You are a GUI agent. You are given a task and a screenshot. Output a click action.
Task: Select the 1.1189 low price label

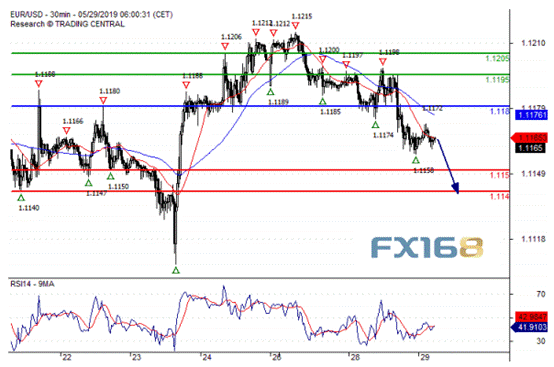click(278, 102)
